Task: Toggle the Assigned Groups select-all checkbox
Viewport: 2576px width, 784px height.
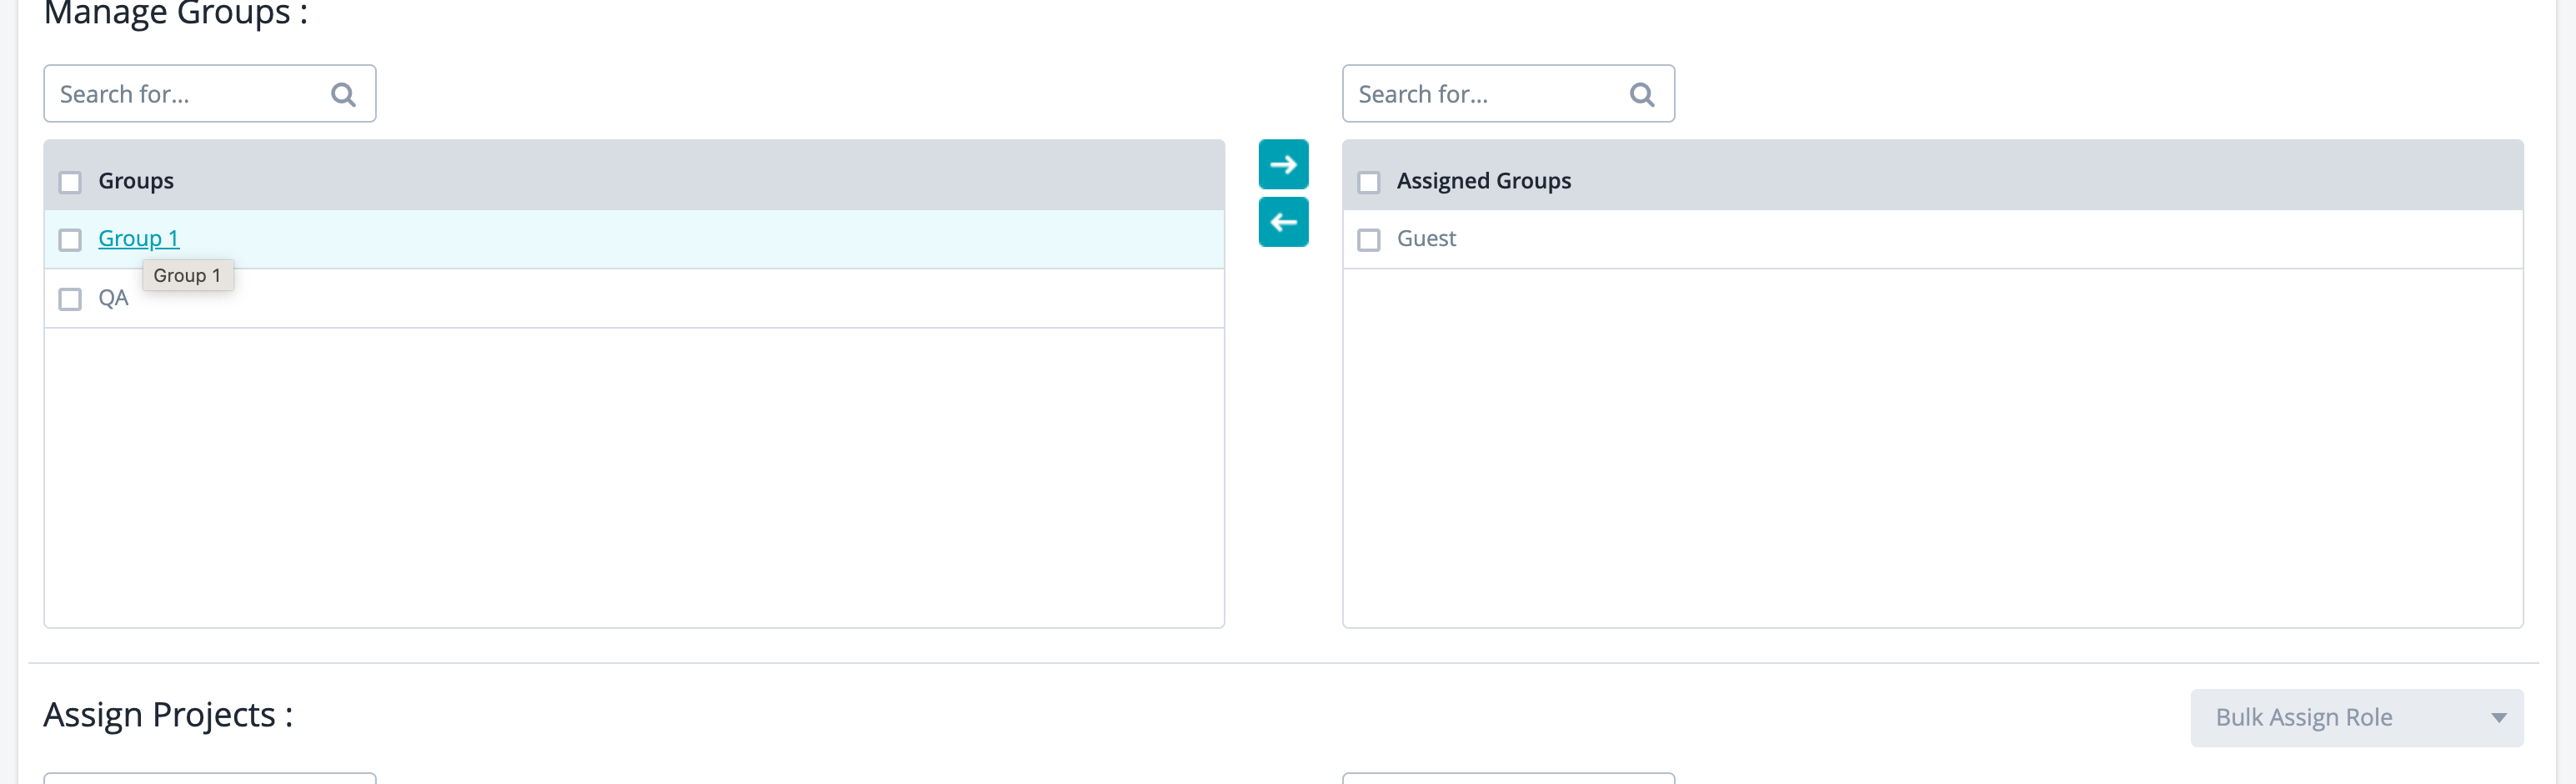Action: click(1368, 182)
